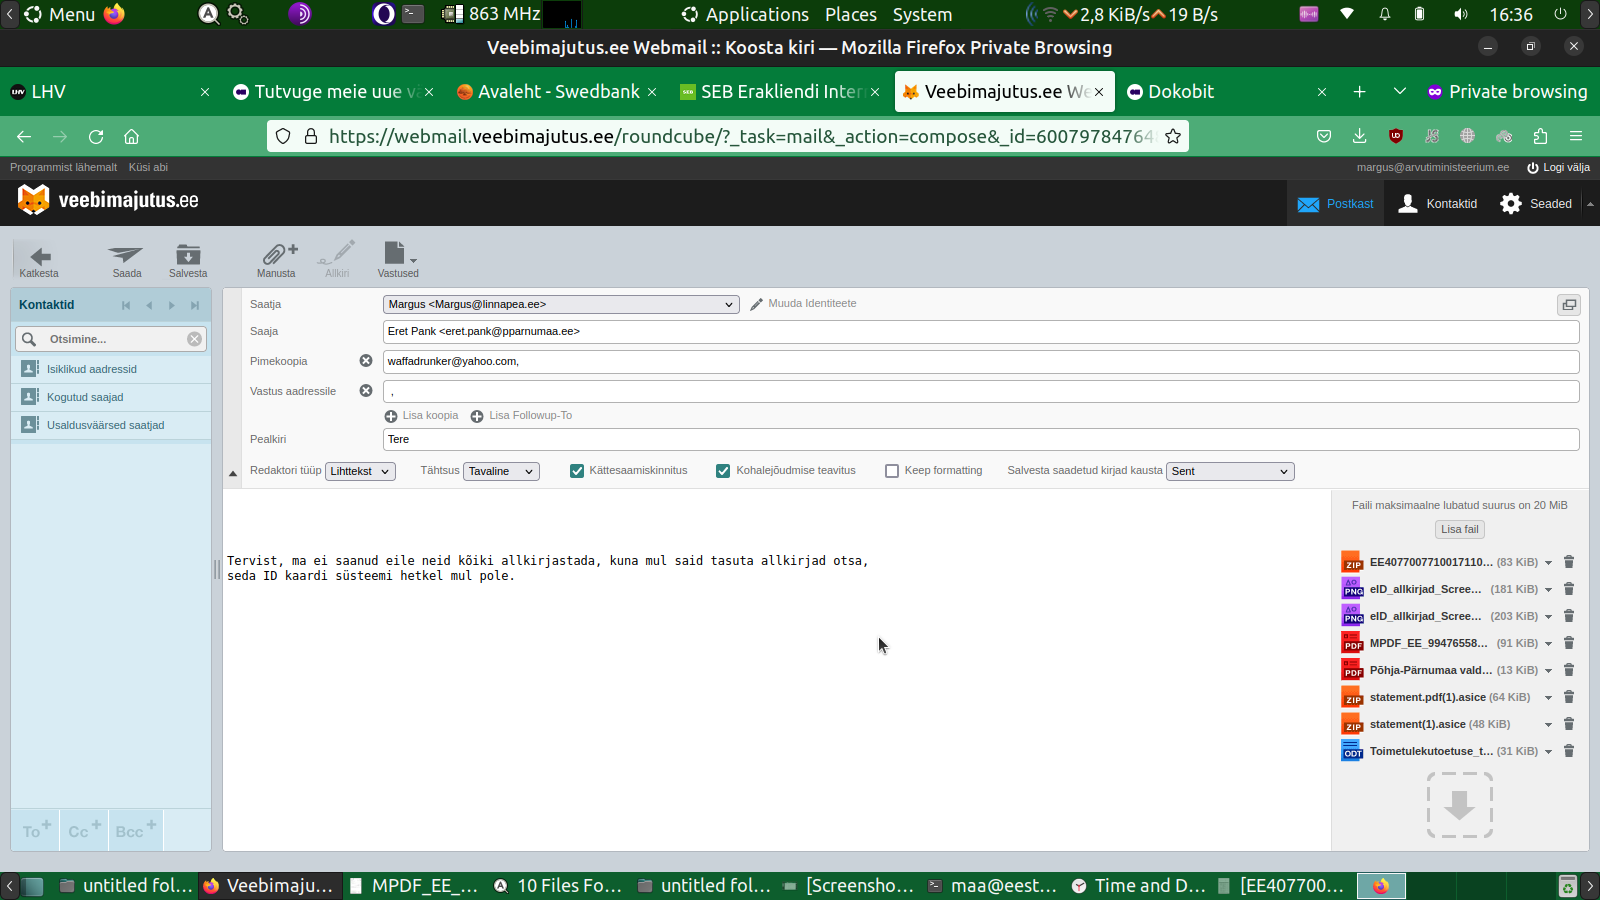
Task: Click the Lisa fail button
Action: pos(1460,529)
